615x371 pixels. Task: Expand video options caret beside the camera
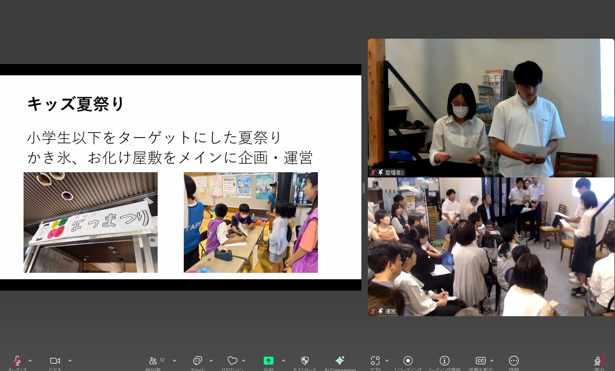pyautogui.click(x=70, y=360)
